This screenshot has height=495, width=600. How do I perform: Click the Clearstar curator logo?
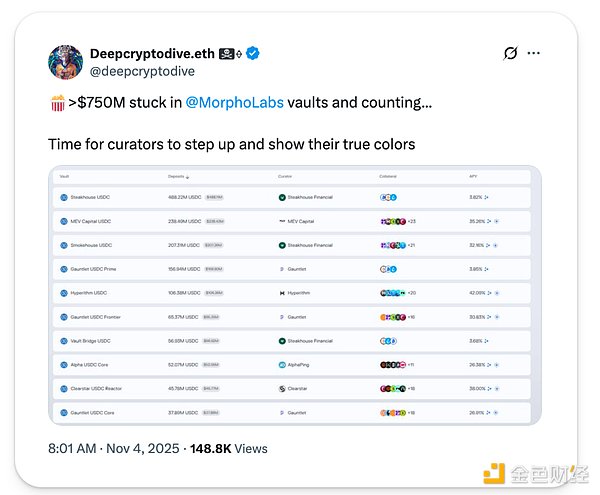(282, 388)
